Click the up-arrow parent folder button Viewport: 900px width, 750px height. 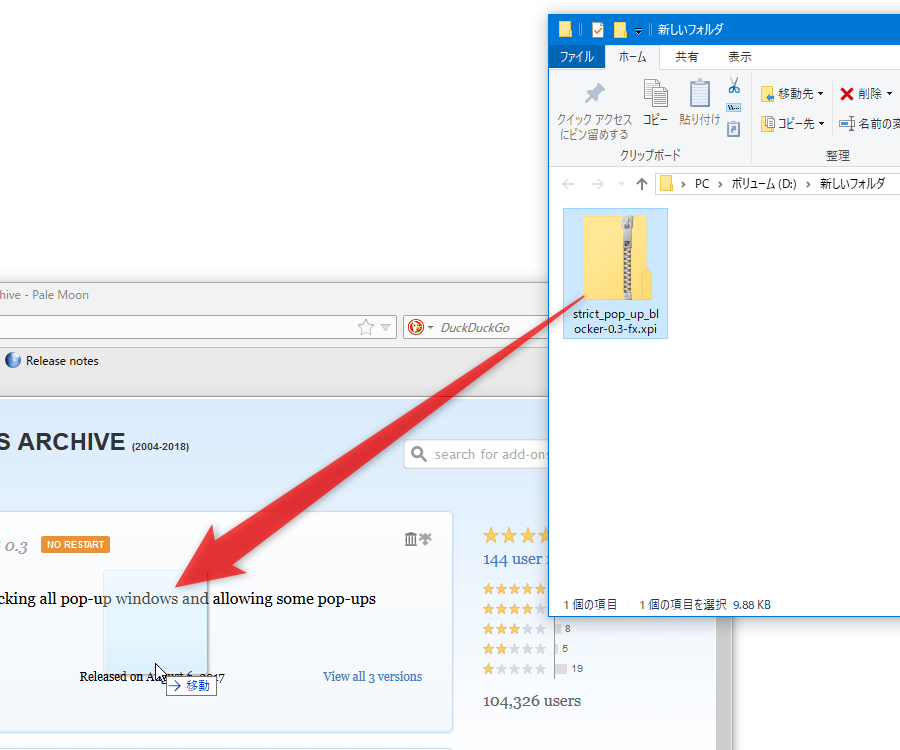point(642,184)
